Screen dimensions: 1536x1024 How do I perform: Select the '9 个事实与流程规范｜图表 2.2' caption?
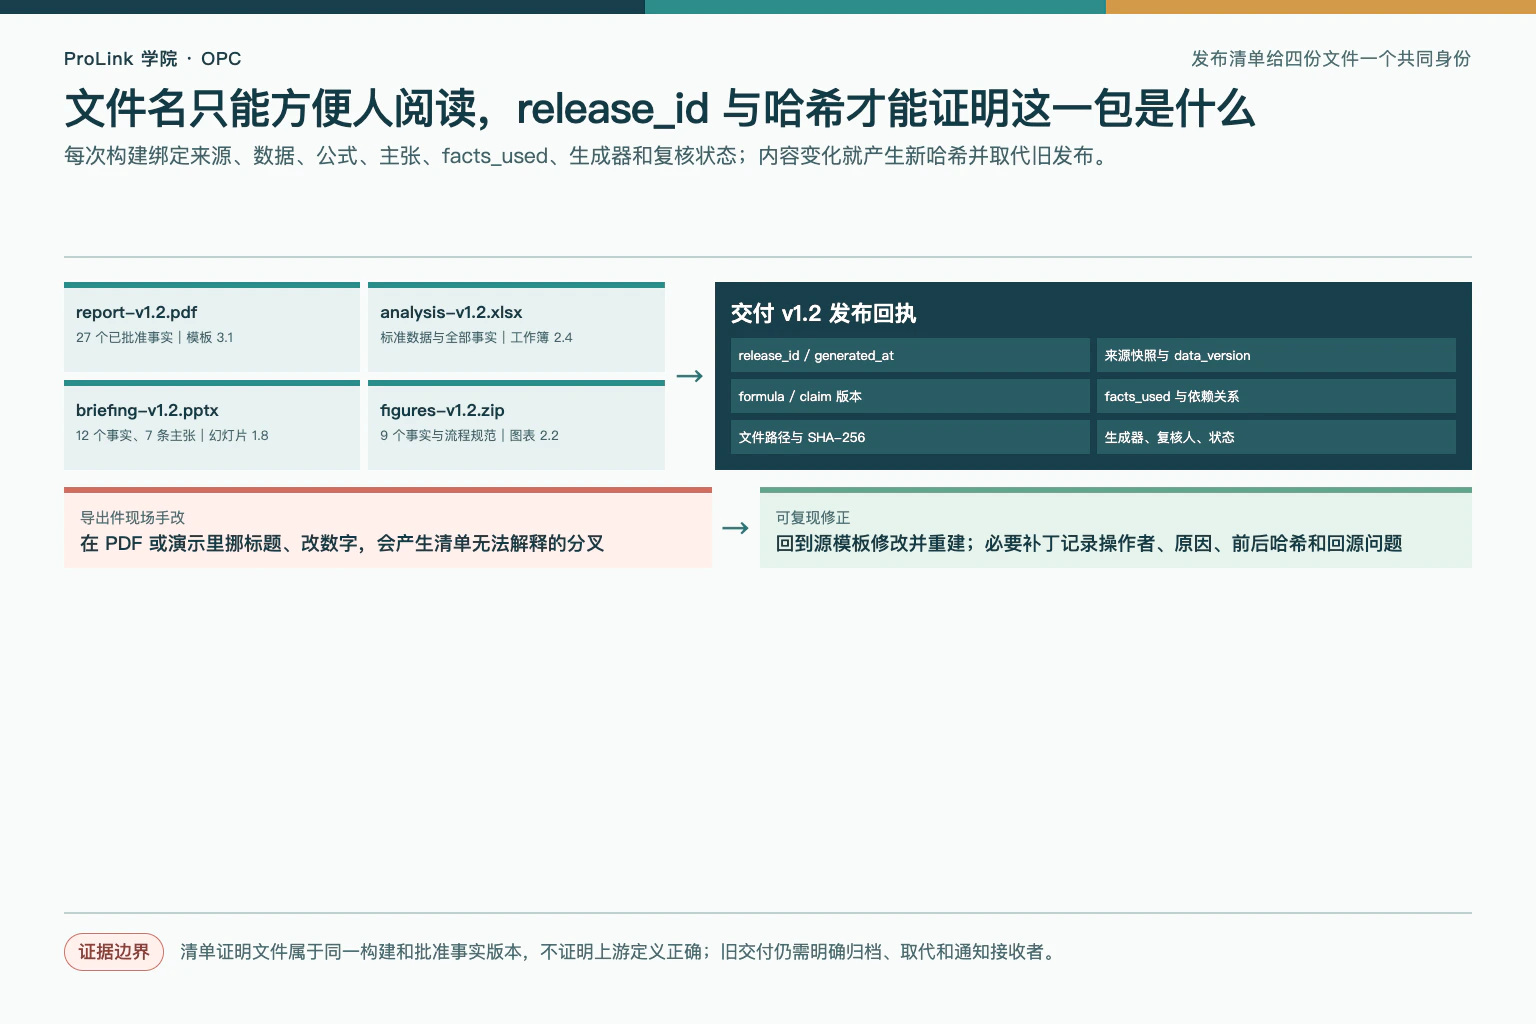coord(469,436)
